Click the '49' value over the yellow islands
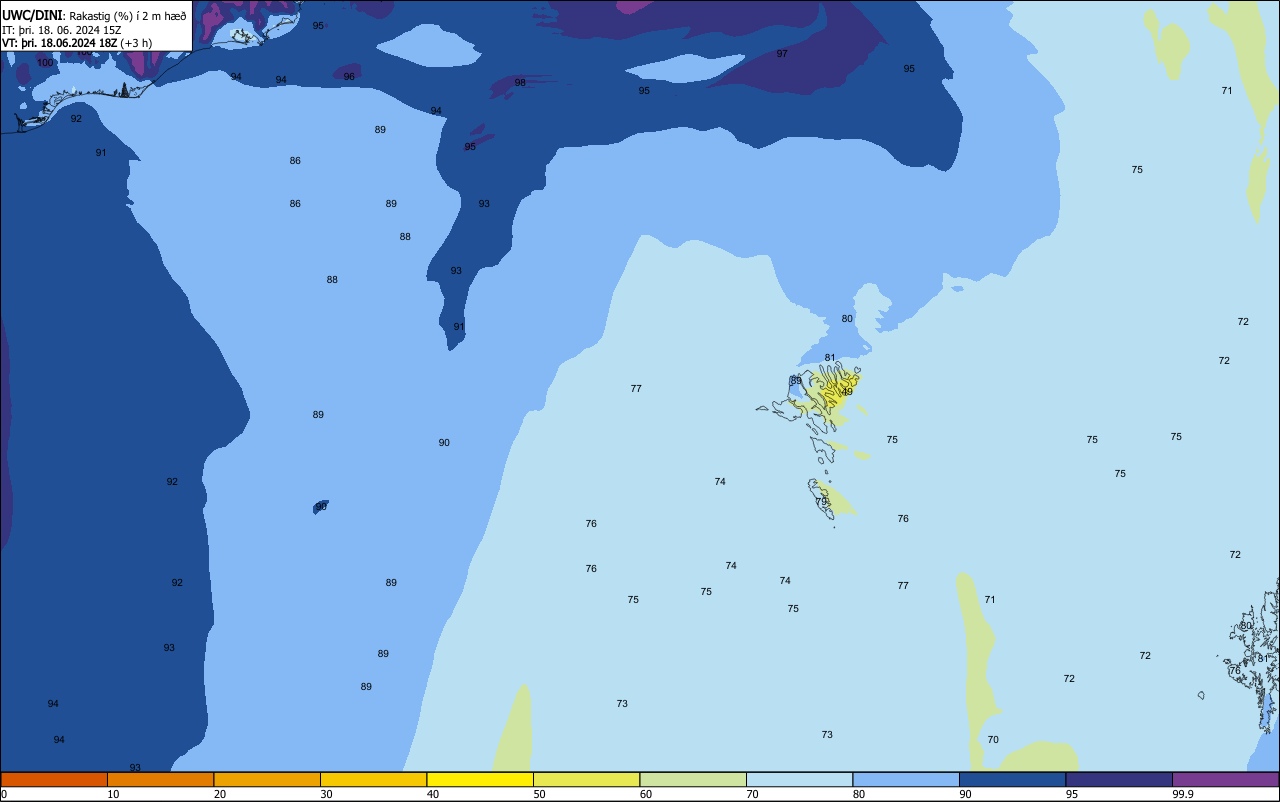Viewport: 1280px width, 802px height. coord(847,392)
